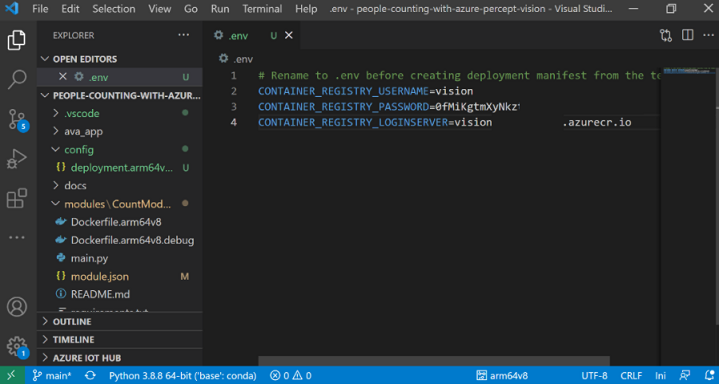Open the Run menu
719x384 pixels.
click(220, 9)
